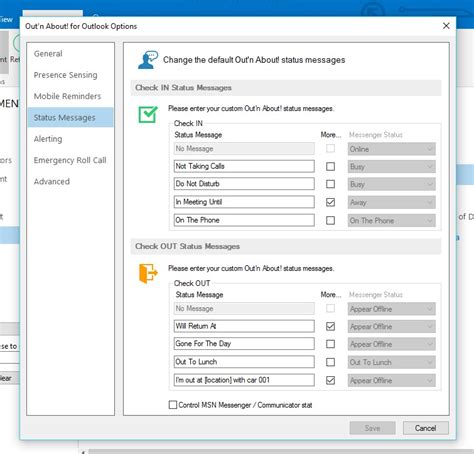Open messenger status dropdown for Gone For The Day
Viewport: 474px width, 454px height.
point(391,344)
